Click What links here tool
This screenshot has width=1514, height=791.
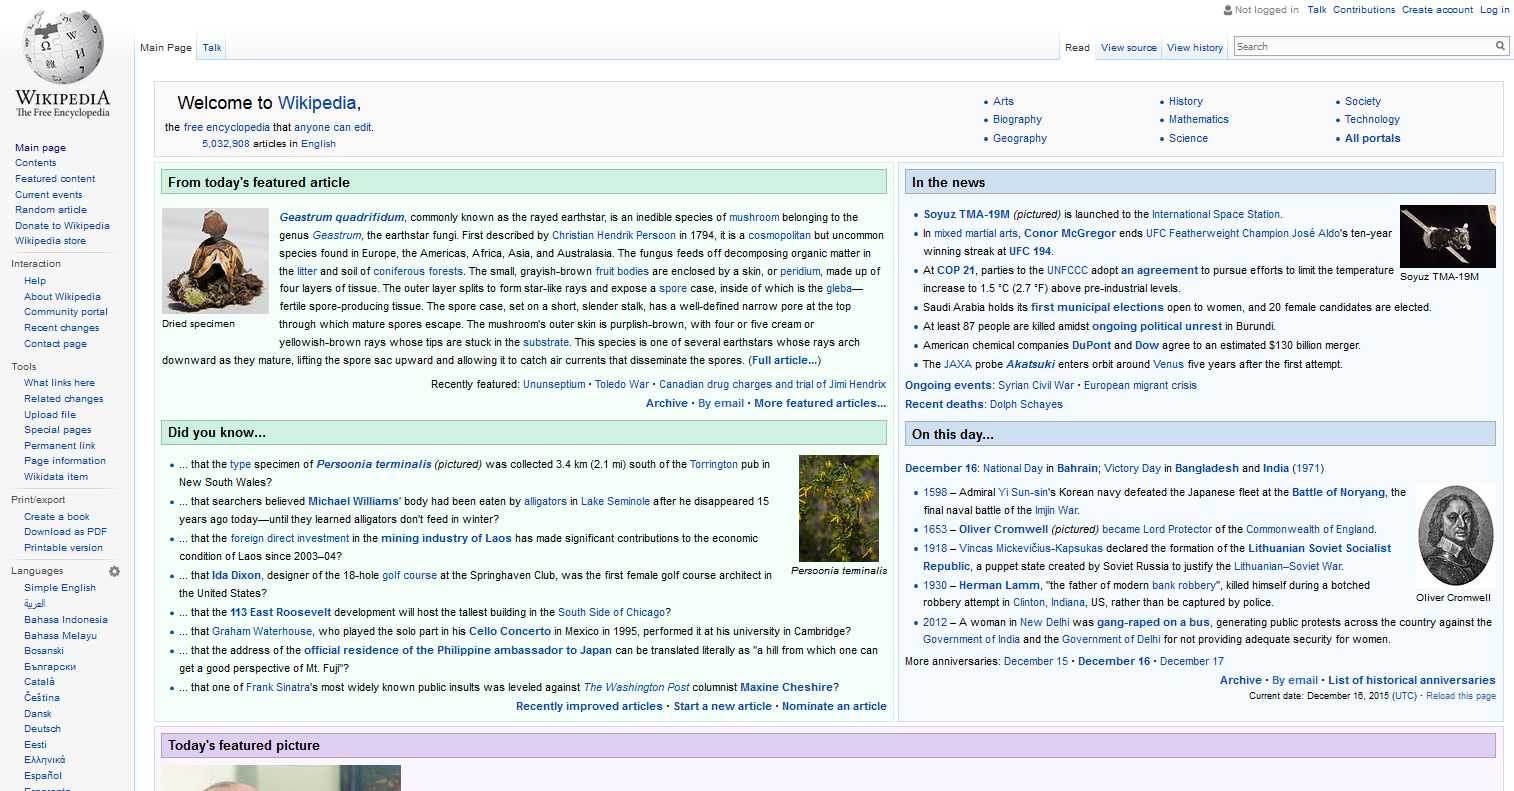[59, 383]
